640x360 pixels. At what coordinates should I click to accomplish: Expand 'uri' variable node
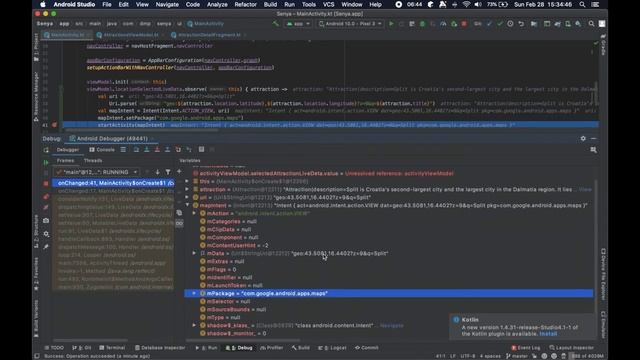[187, 198]
